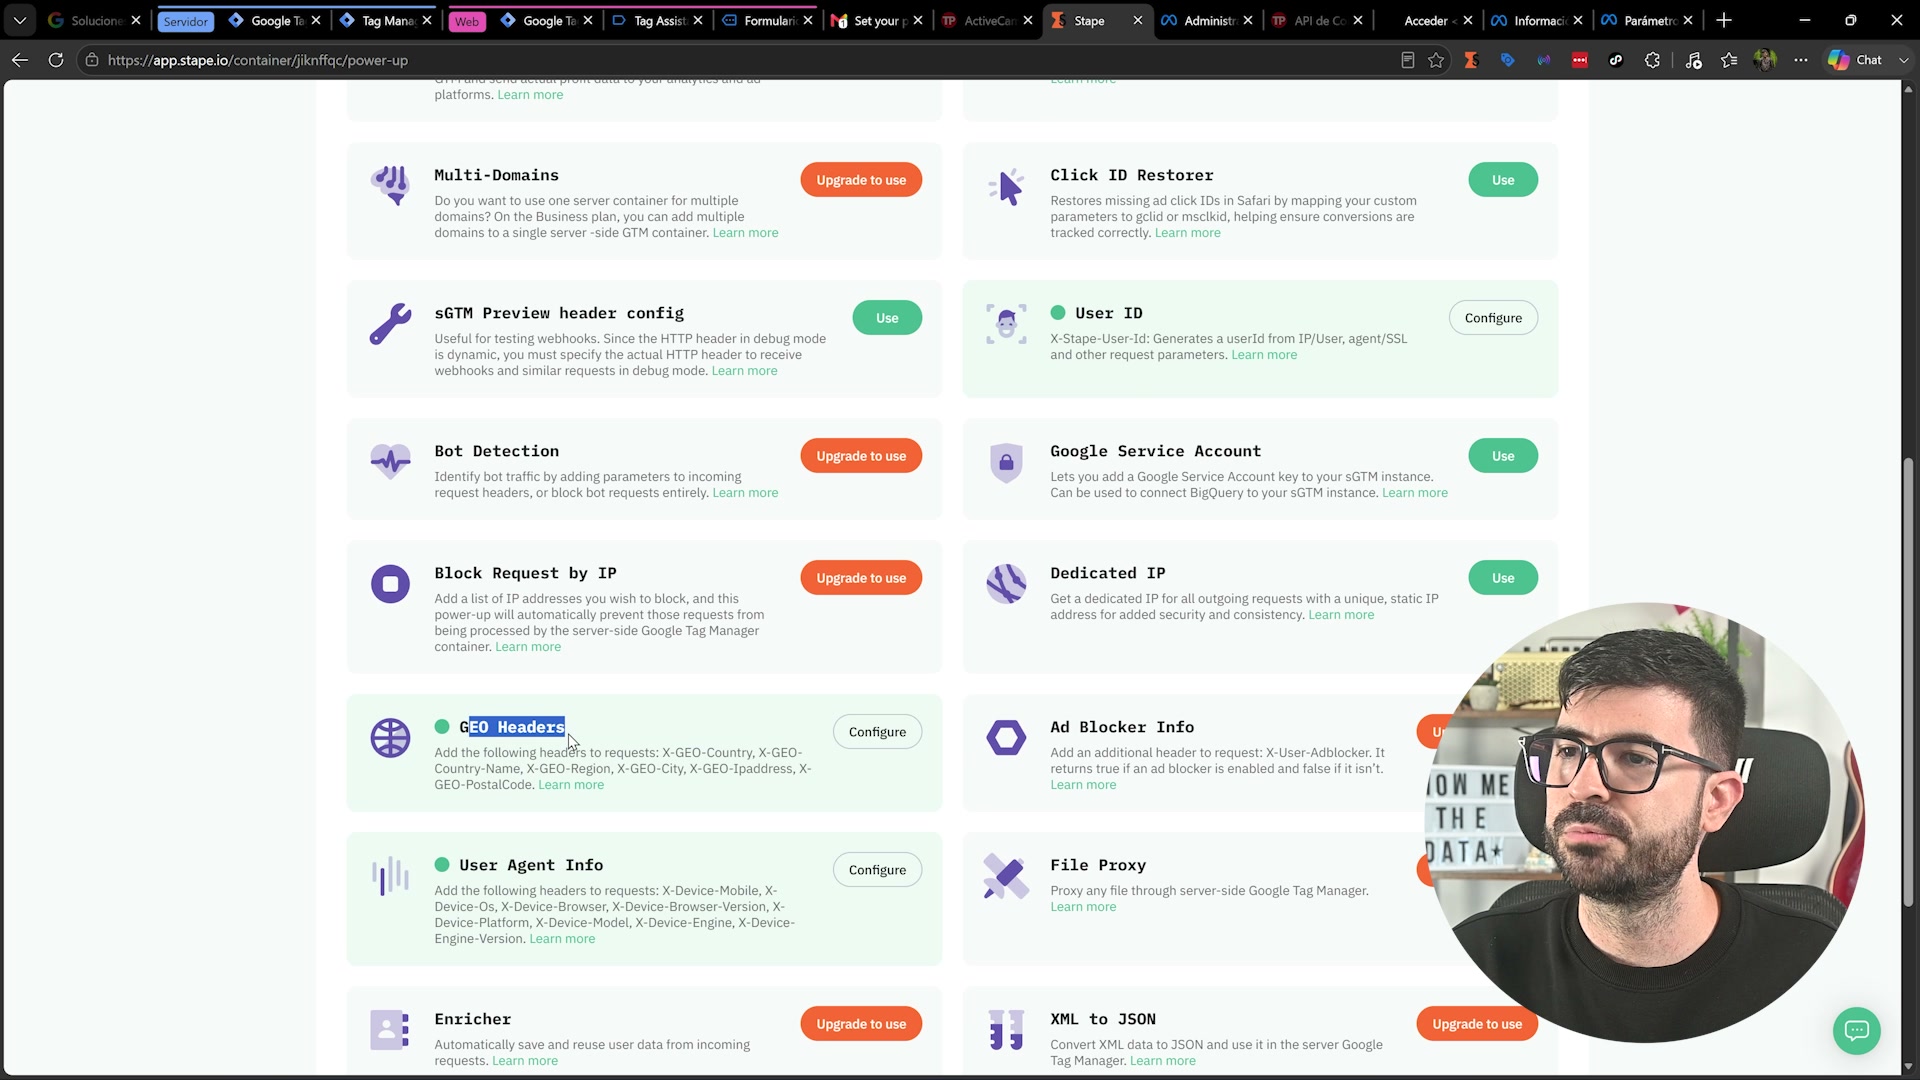Switch to the Tag Manager tab

(x=387, y=20)
